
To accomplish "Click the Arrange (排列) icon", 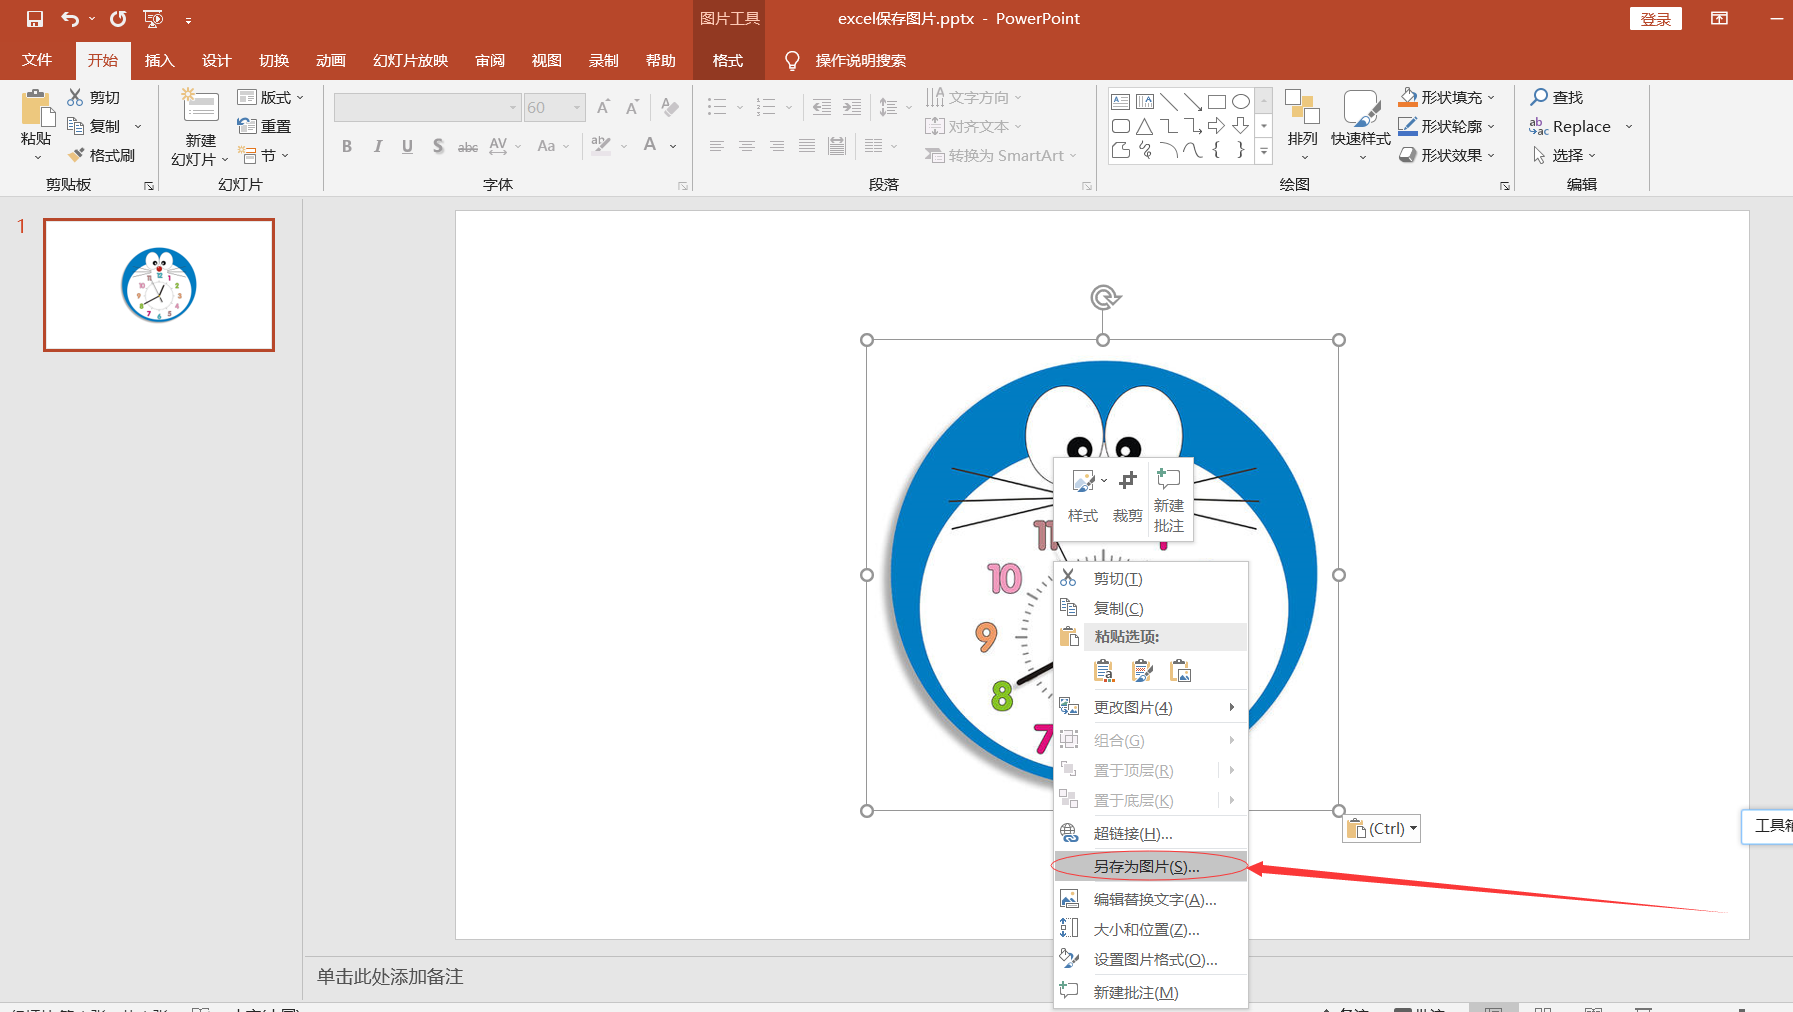I will click(x=1302, y=108).
